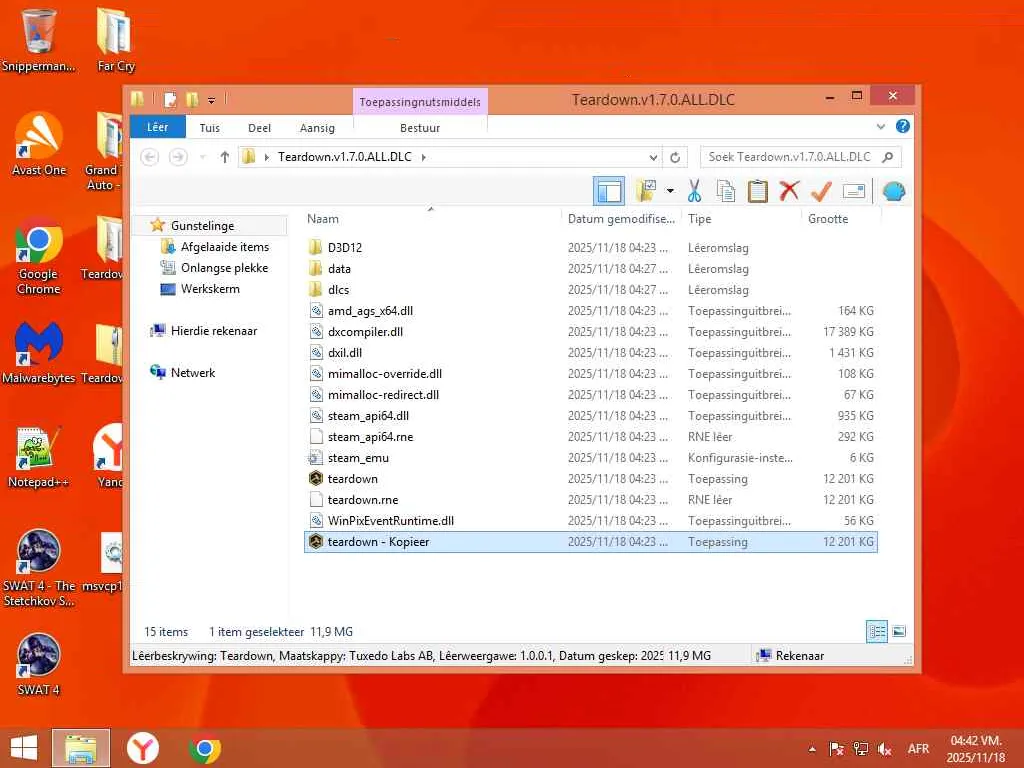Sort by the Naam column header

point(323,219)
